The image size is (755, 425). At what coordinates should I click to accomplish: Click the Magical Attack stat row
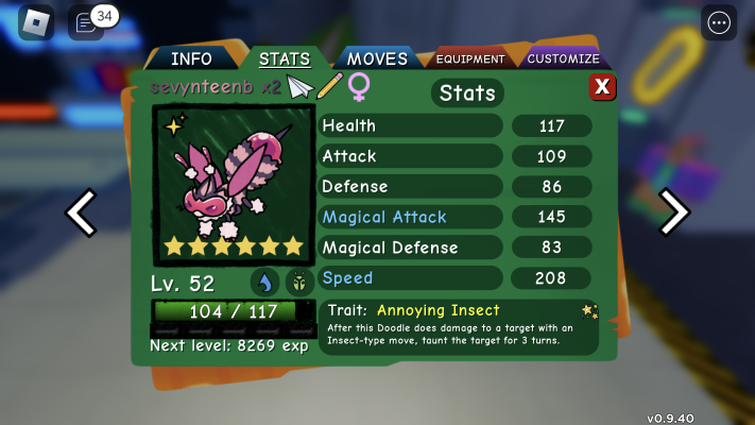[x=455, y=217]
